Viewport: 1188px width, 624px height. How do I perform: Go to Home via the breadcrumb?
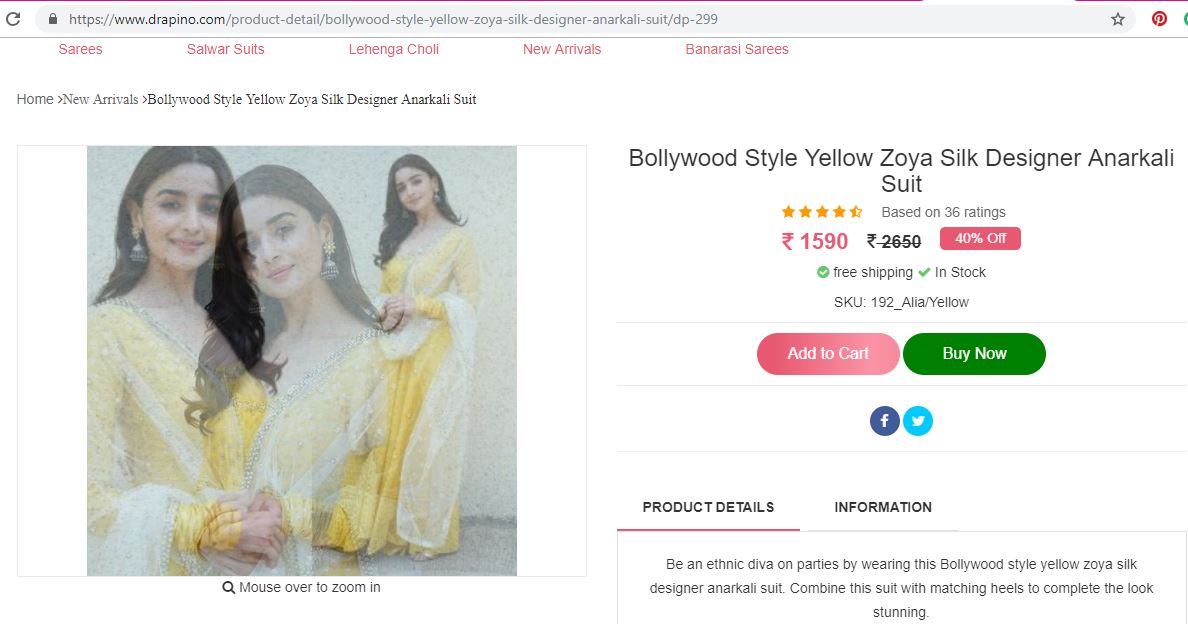35,99
